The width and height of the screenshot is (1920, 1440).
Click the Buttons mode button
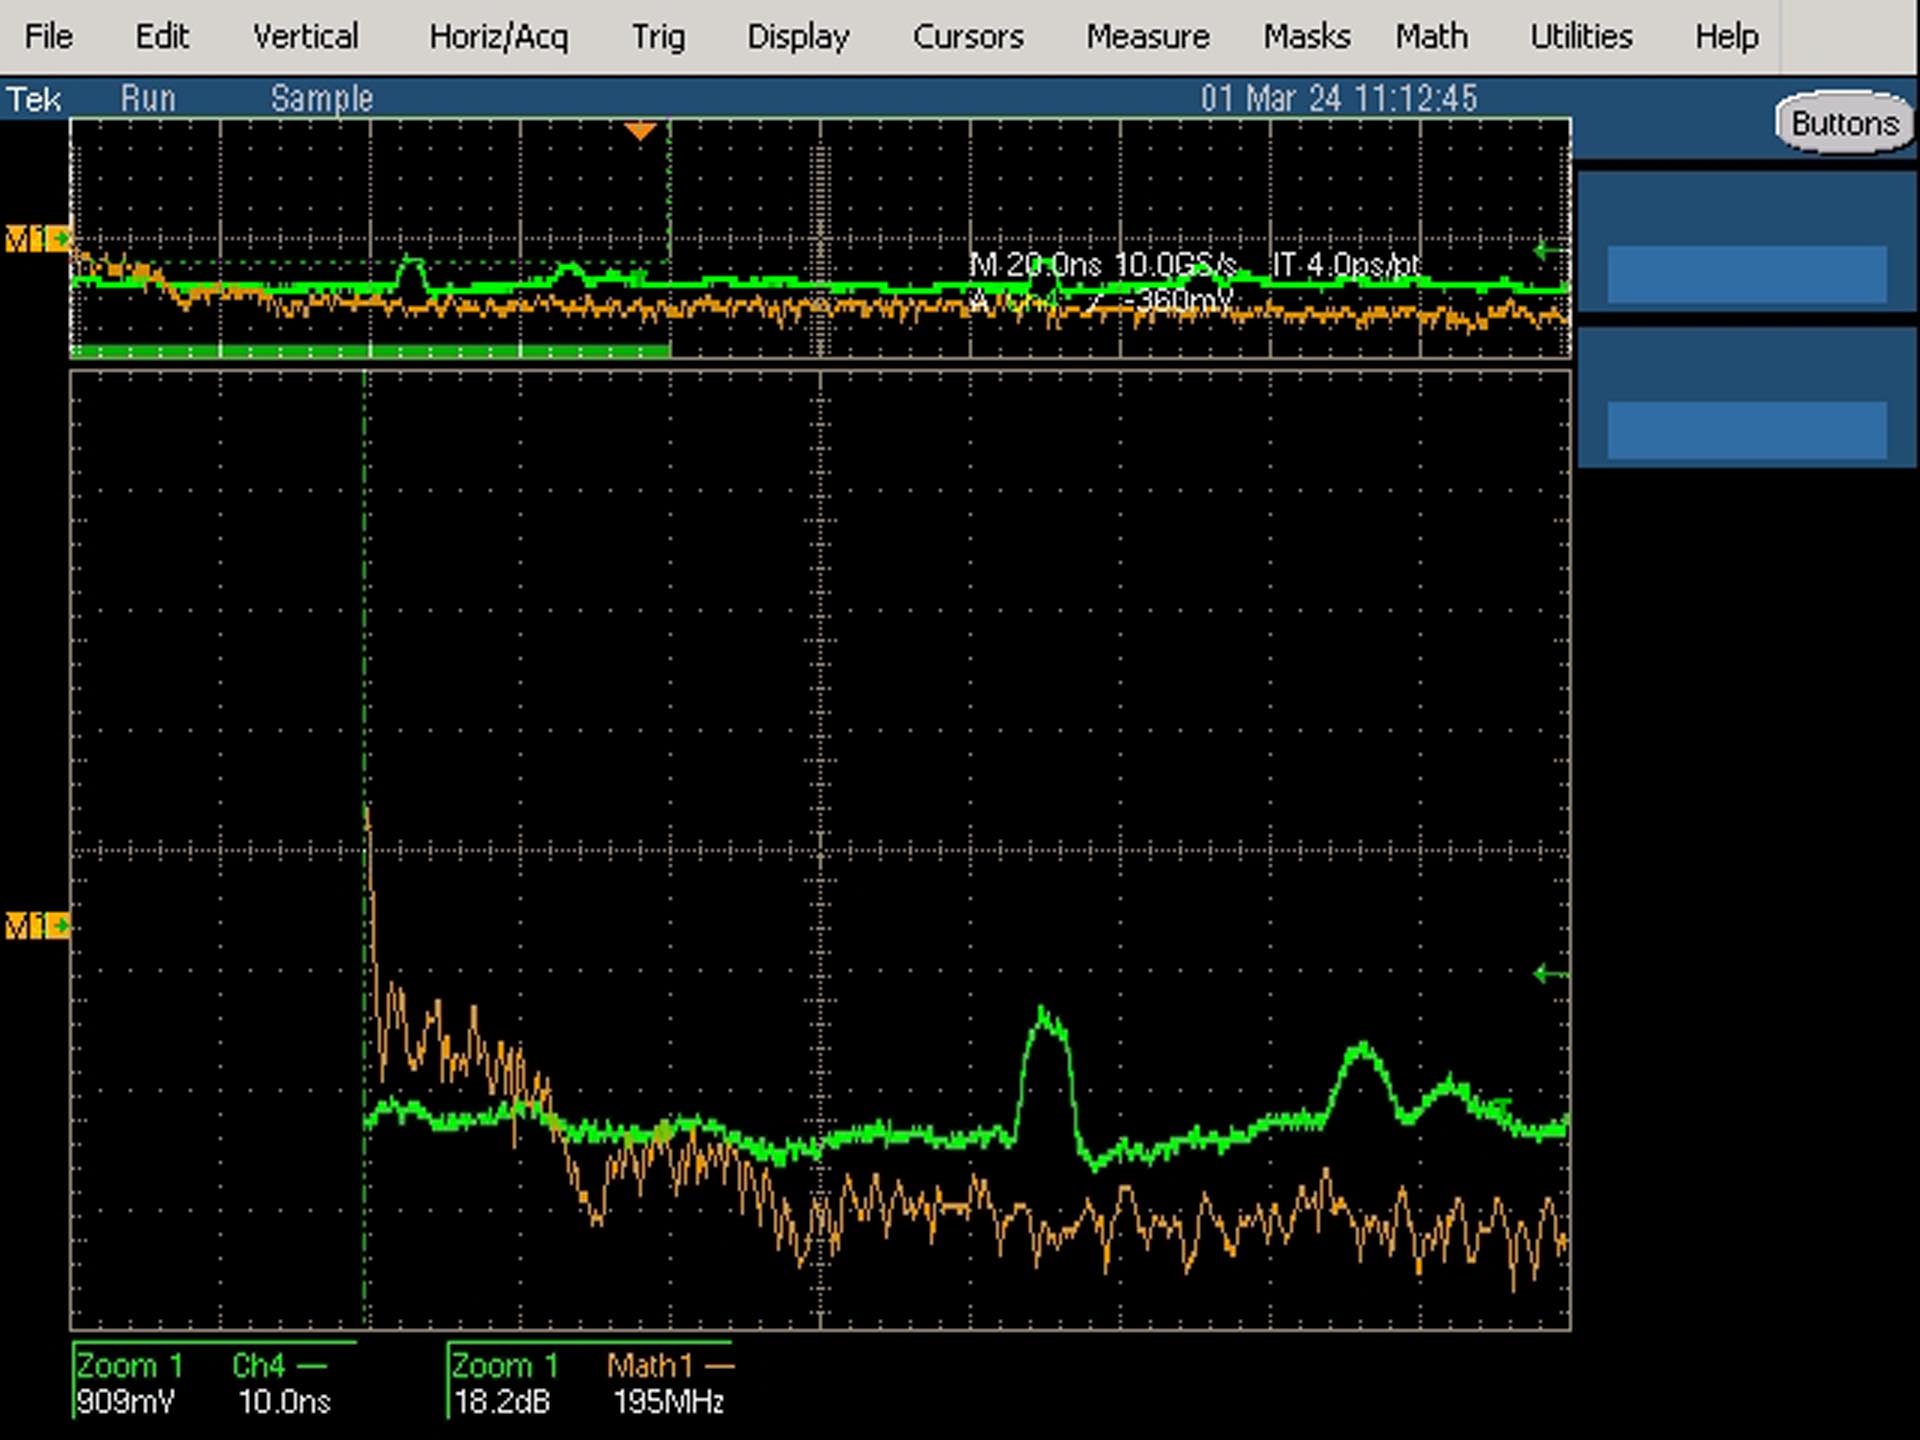[x=1844, y=123]
